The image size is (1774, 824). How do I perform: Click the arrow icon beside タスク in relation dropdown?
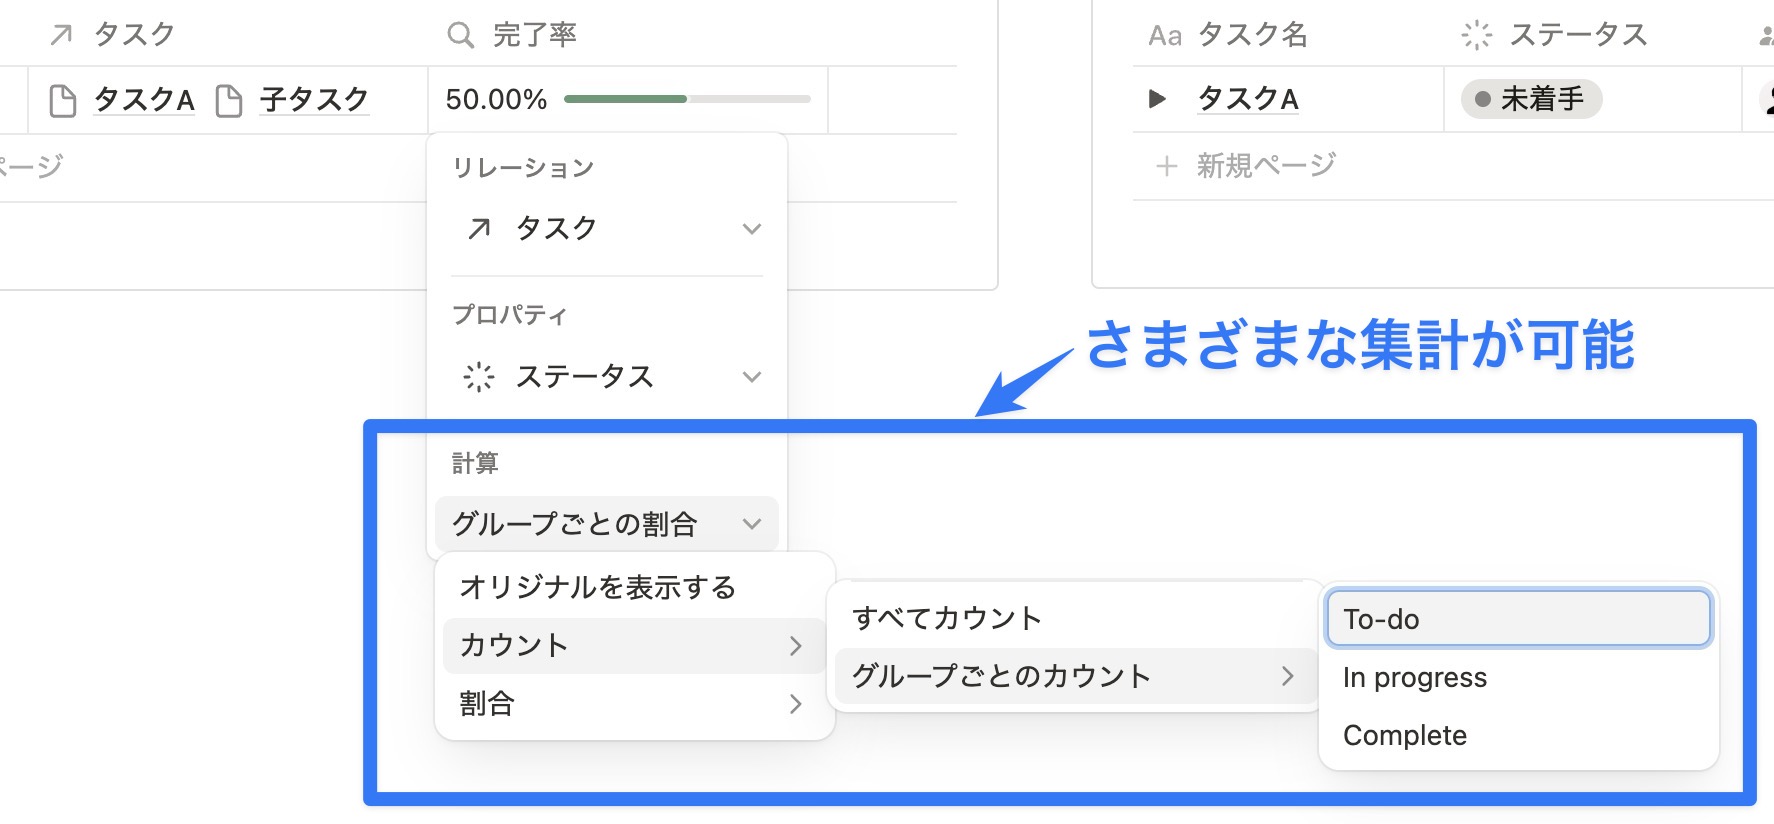click(479, 229)
